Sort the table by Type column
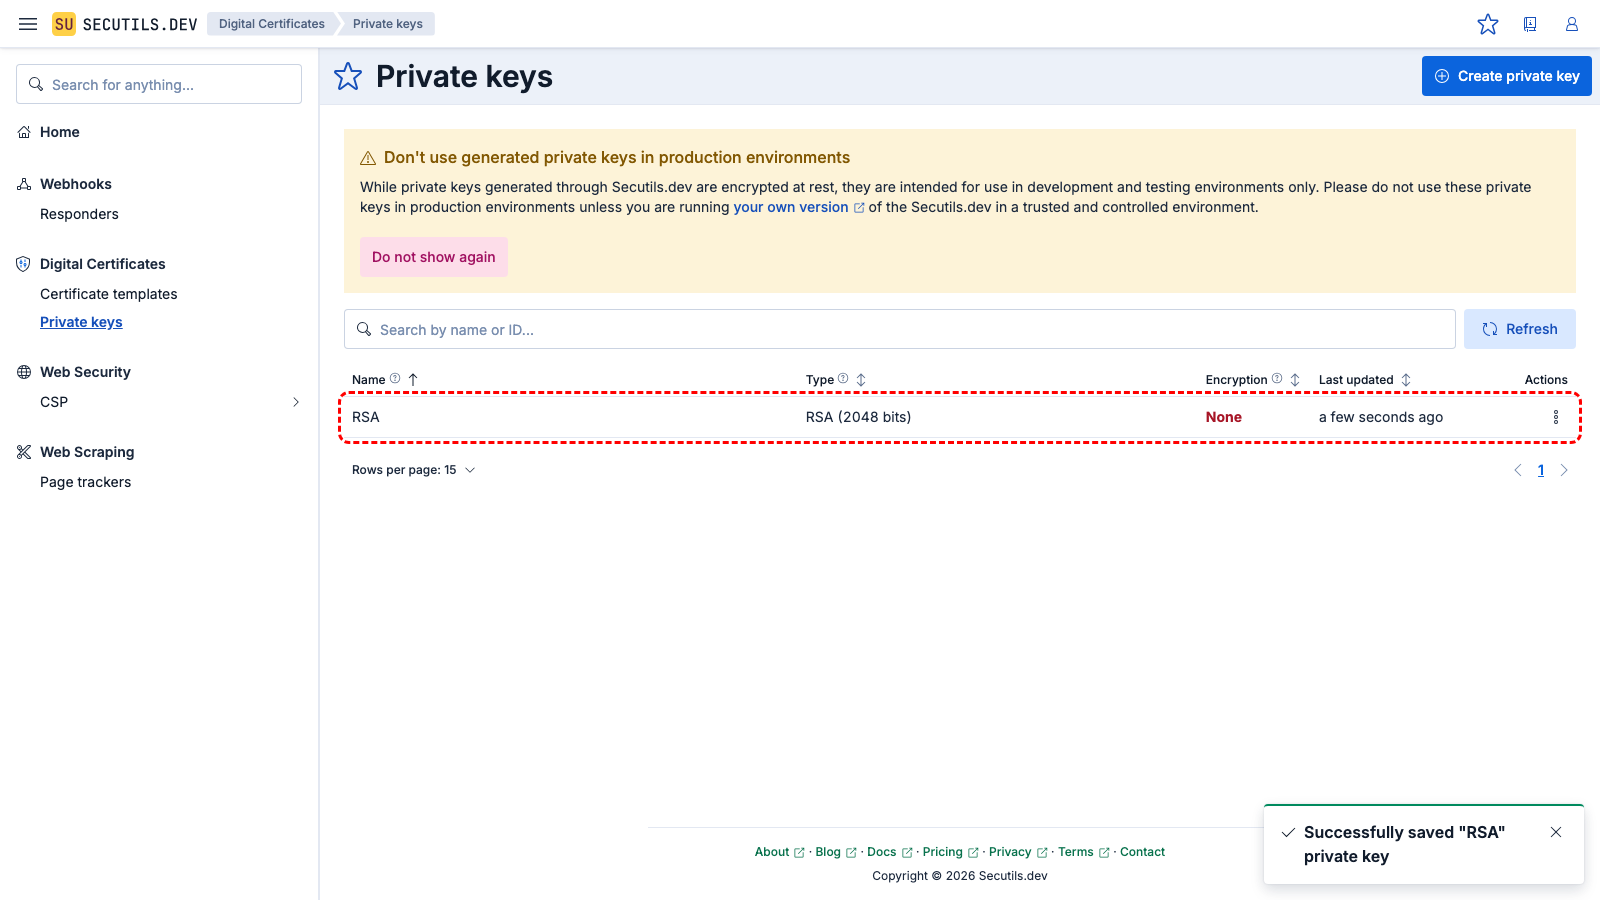Screen dimensions: 1600x900 [861, 380]
